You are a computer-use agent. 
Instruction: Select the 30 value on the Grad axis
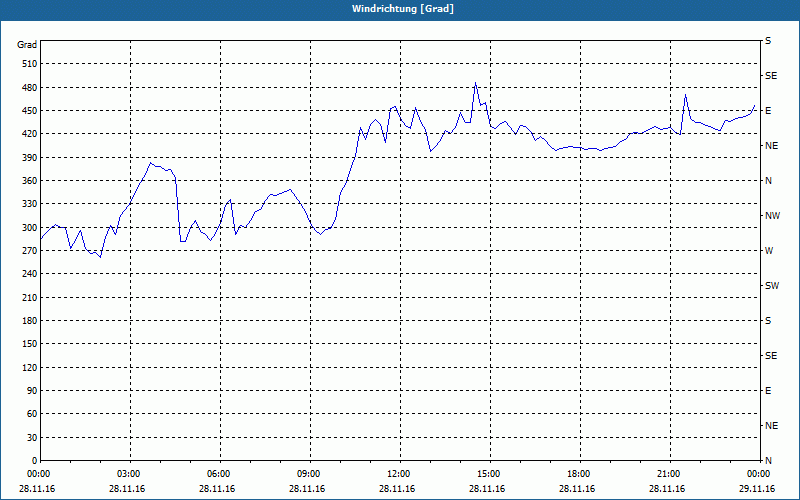tap(32, 437)
